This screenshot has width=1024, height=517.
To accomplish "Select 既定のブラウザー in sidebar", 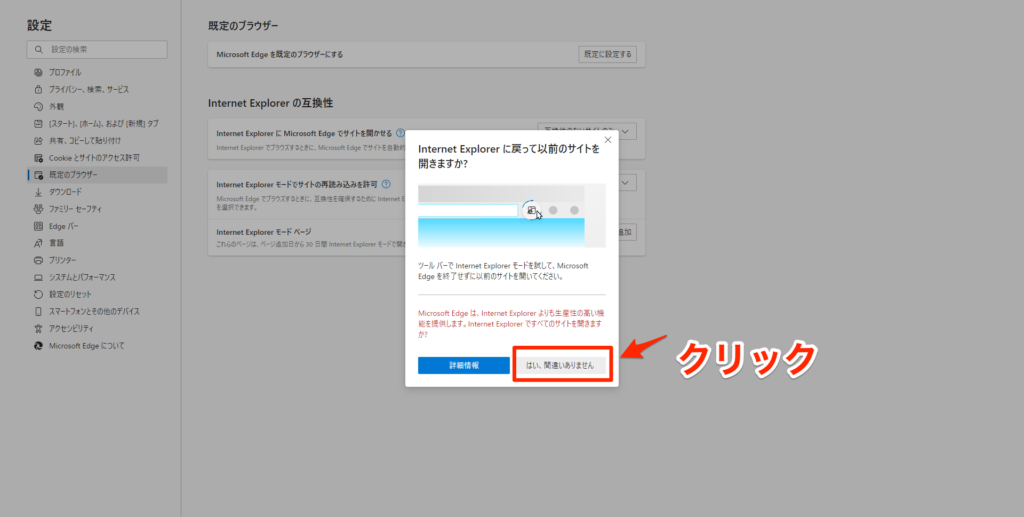I will pyautogui.click(x=97, y=175).
